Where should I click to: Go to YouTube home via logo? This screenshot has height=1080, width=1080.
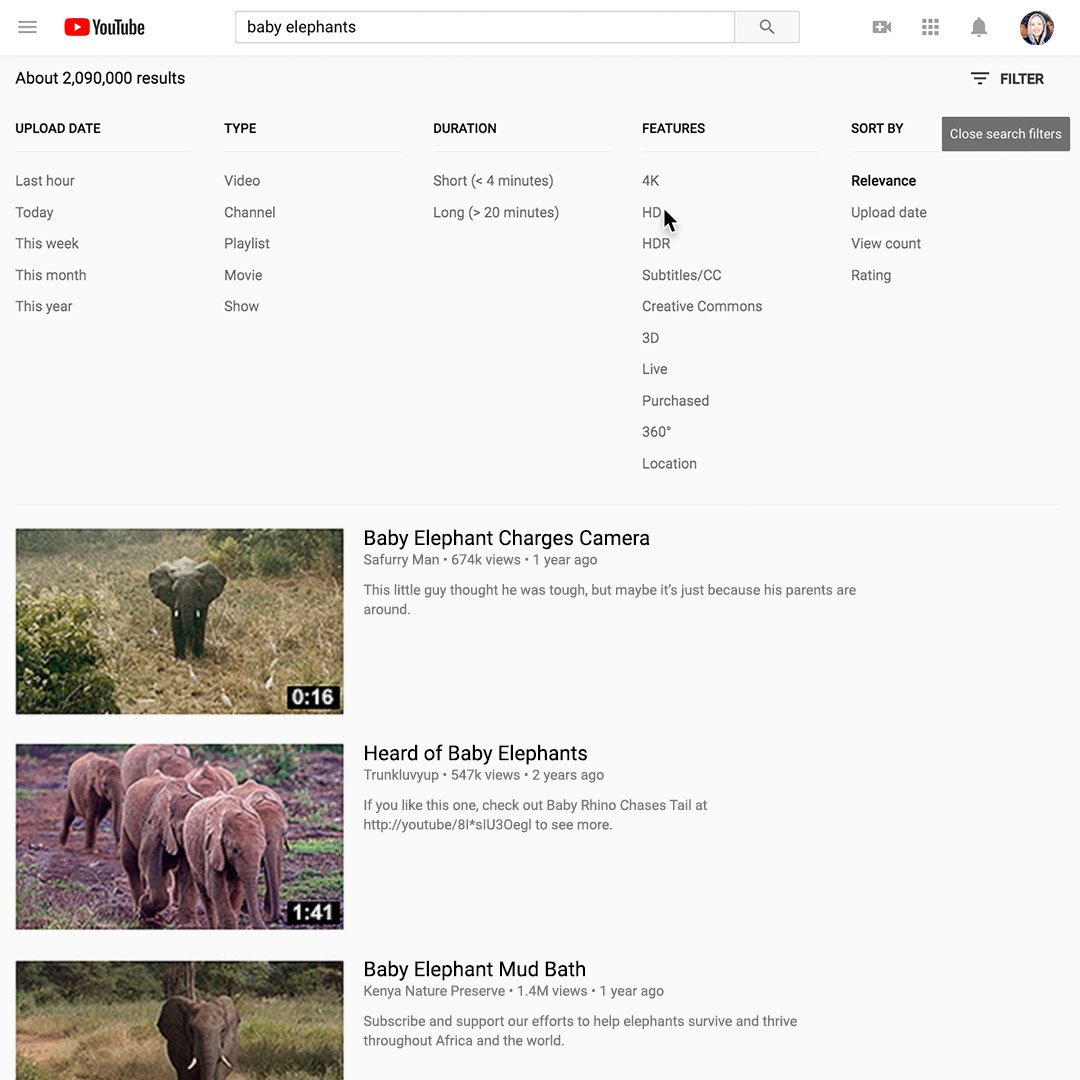coord(105,27)
